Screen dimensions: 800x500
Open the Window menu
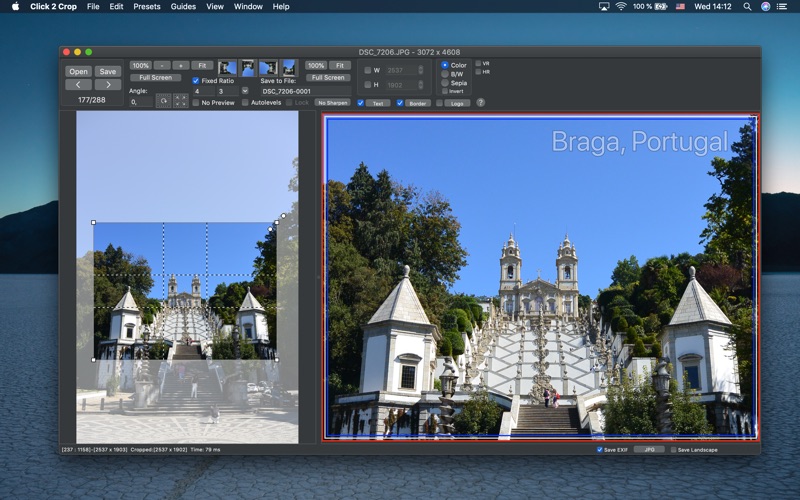click(x=248, y=7)
